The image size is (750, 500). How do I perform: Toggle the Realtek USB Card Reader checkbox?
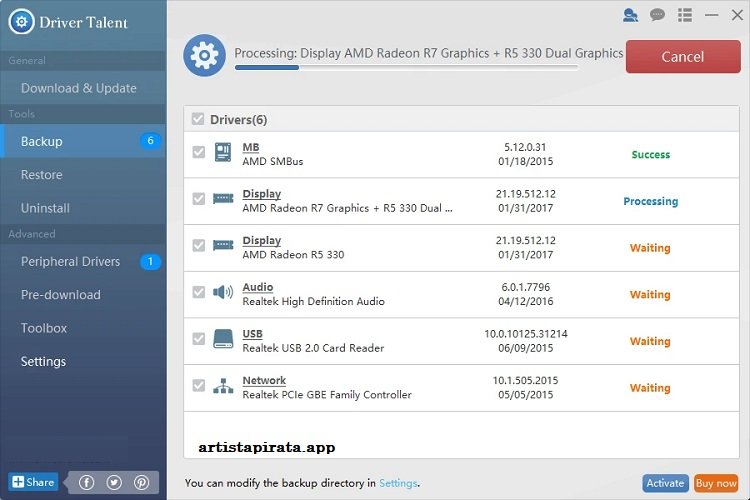198,339
